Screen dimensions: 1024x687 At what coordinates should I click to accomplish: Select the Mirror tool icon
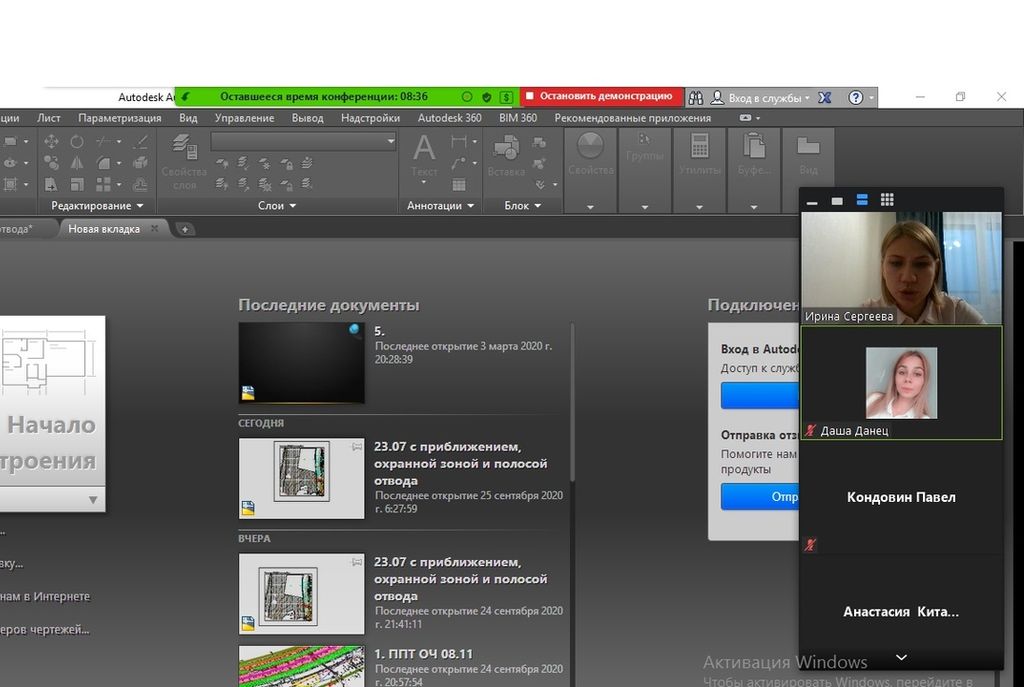click(x=77, y=163)
